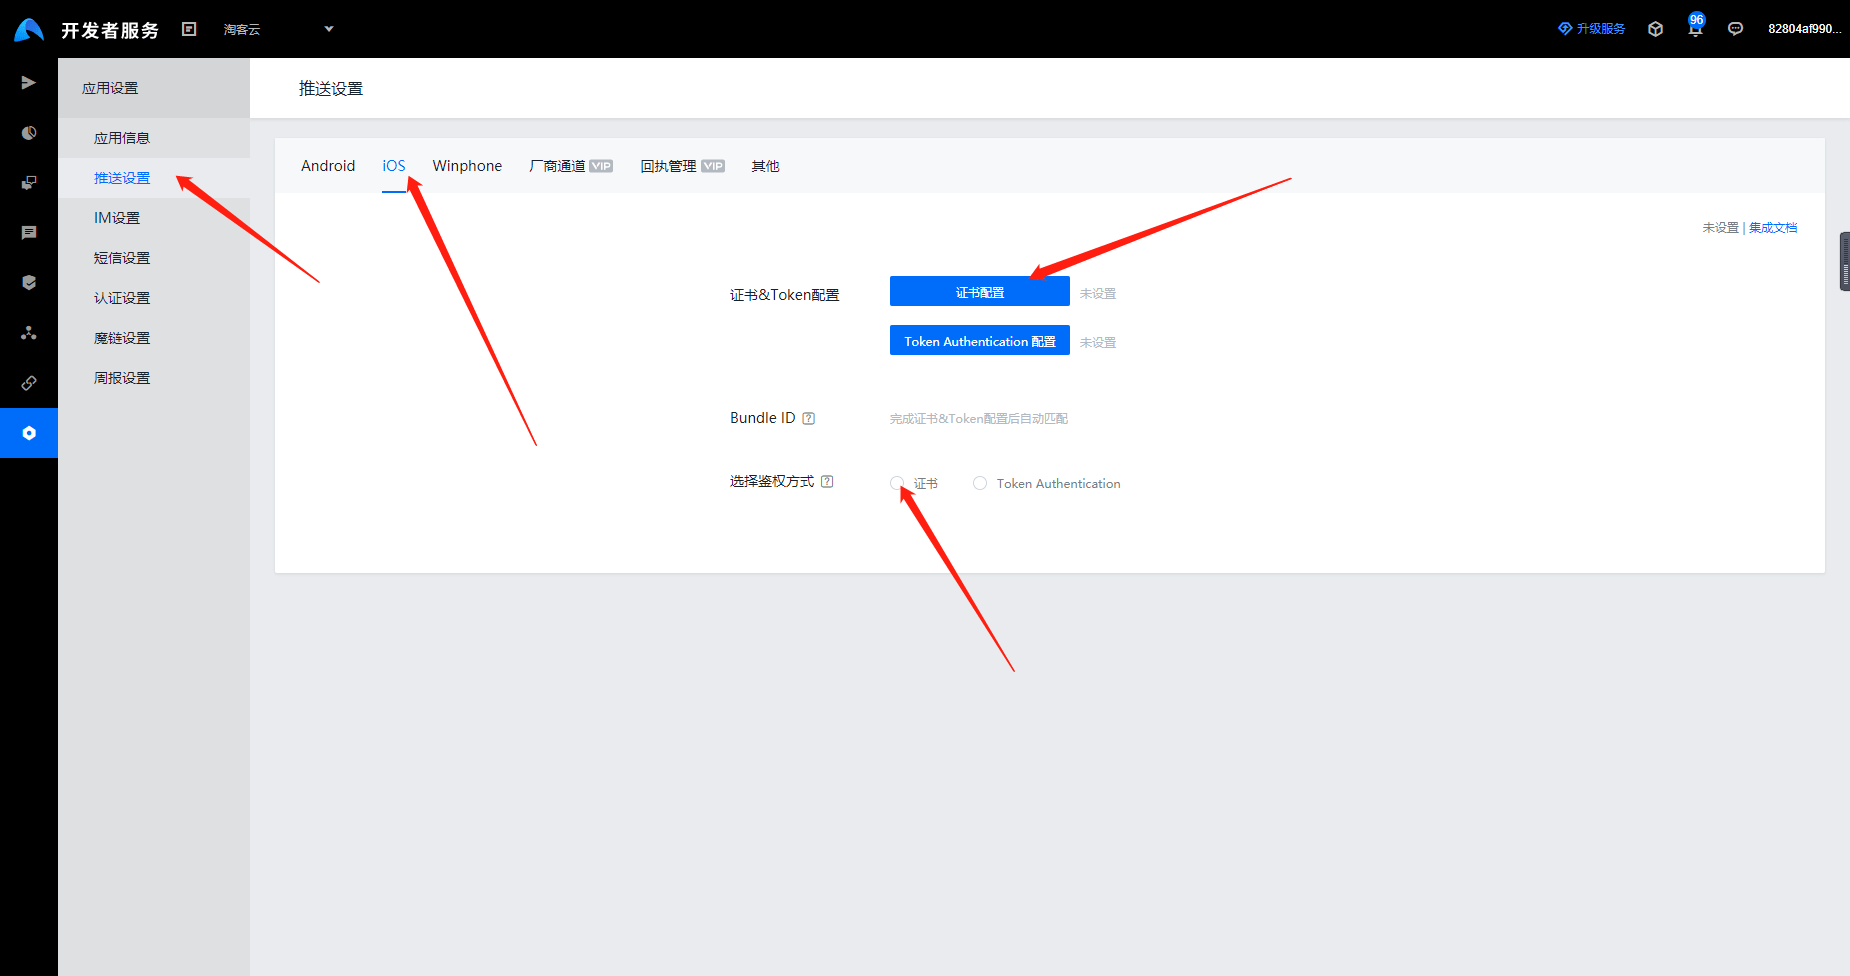Click the square app icon beside 开发者服务

[x=189, y=29]
